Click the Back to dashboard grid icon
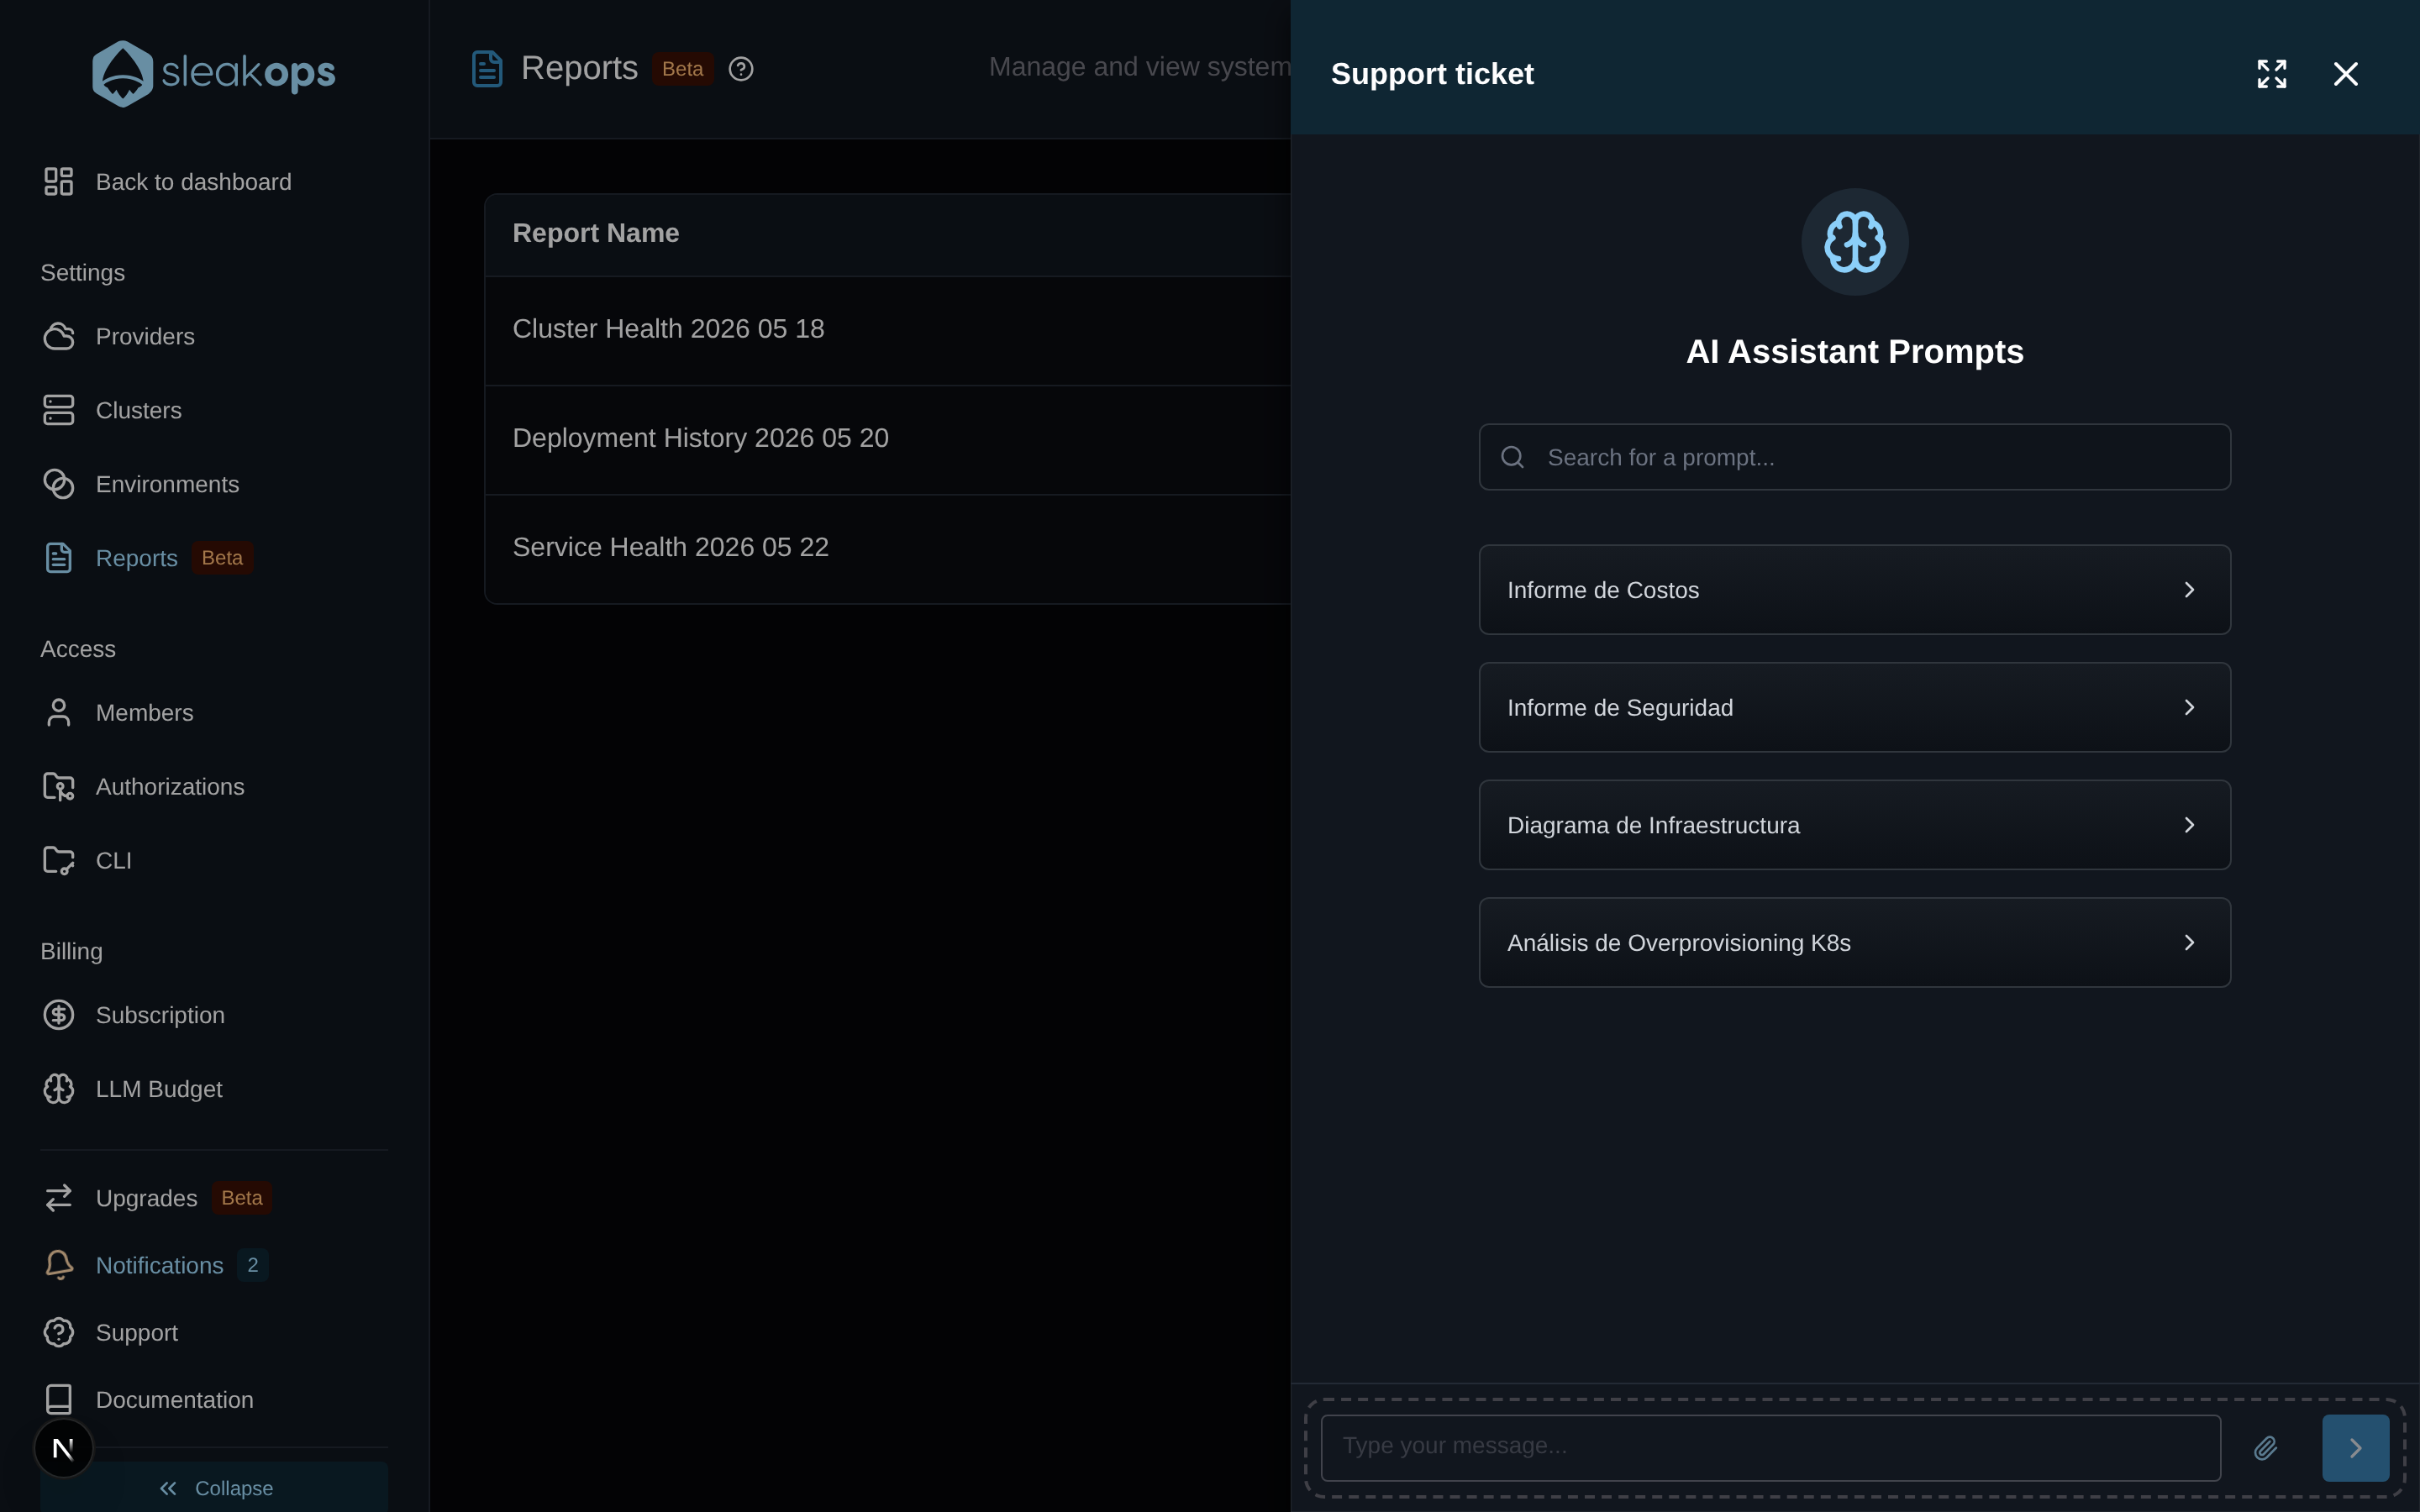This screenshot has width=2420, height=1512. (59, 182)
